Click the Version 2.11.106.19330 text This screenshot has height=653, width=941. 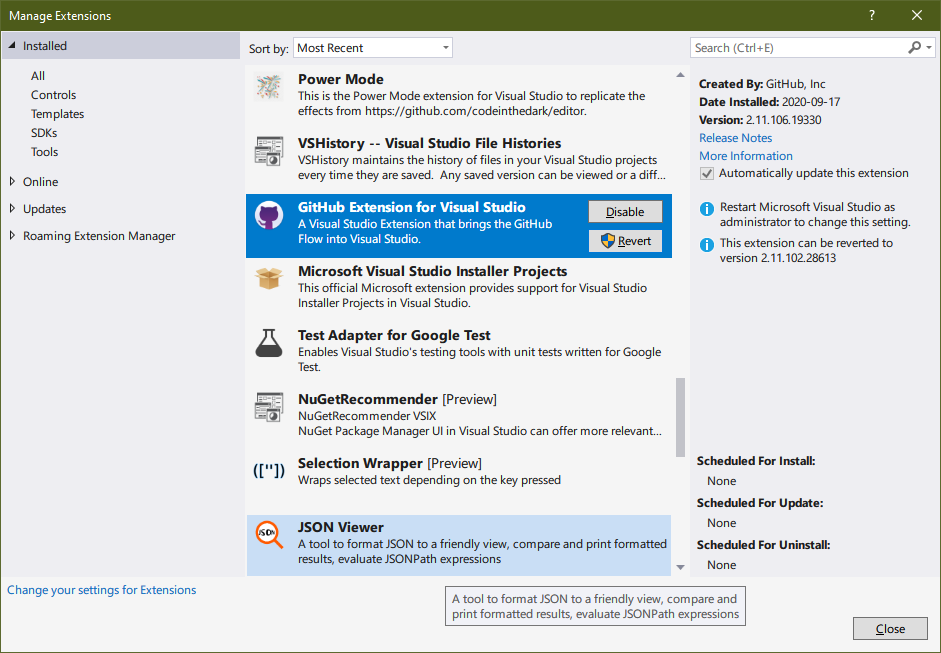click(x=760, y=120)
